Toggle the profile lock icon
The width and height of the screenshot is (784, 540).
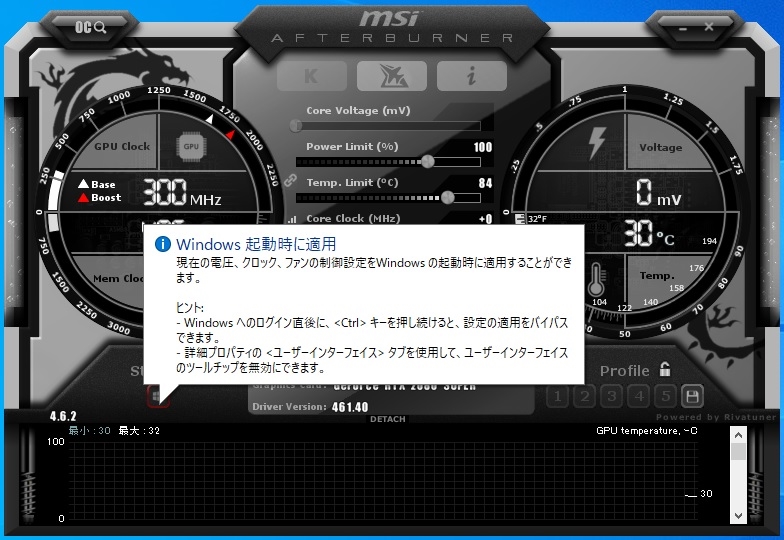[x=665, y=370]
